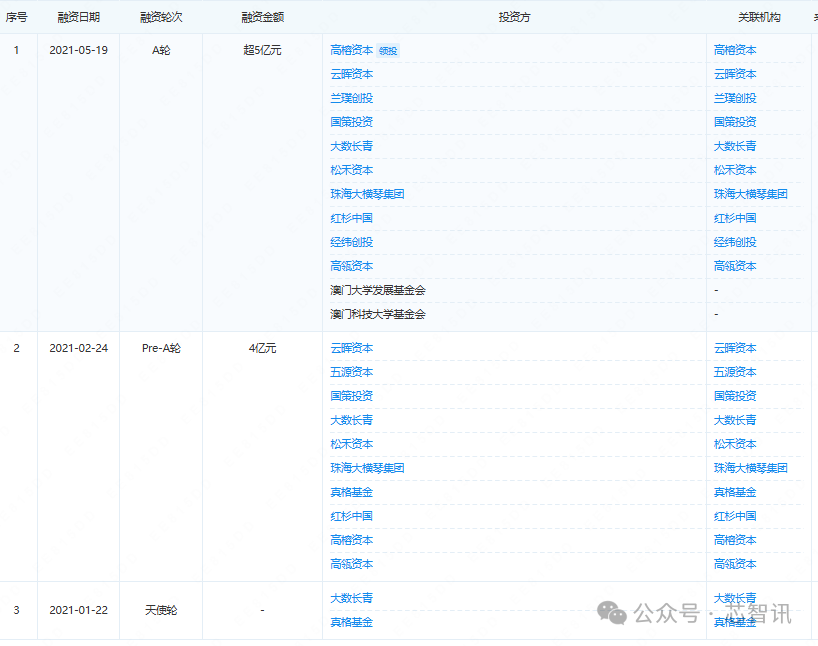818x646 pixels.
Task: Open 大数长青 in 关联机构 column, Pre-A轮 row
Action: pos(735,420)
